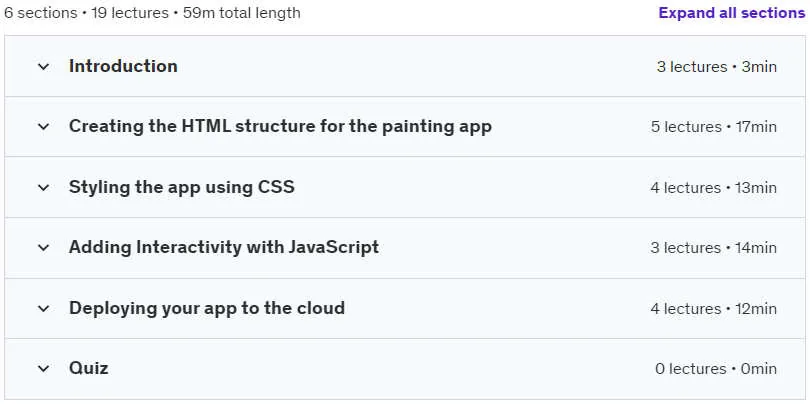This screenshot has width=810, height=404.
Task: Click the 3 lectures • 3min label
Action: 716,67
